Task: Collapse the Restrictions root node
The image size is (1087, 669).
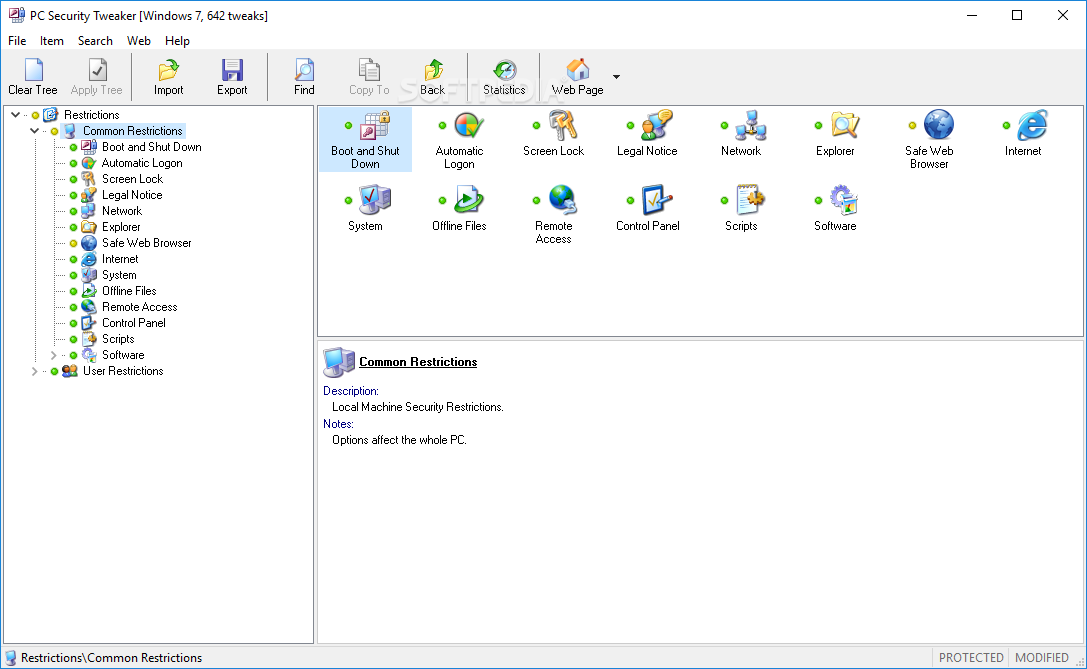Action: pyautogui.click(x=15, y=115)
